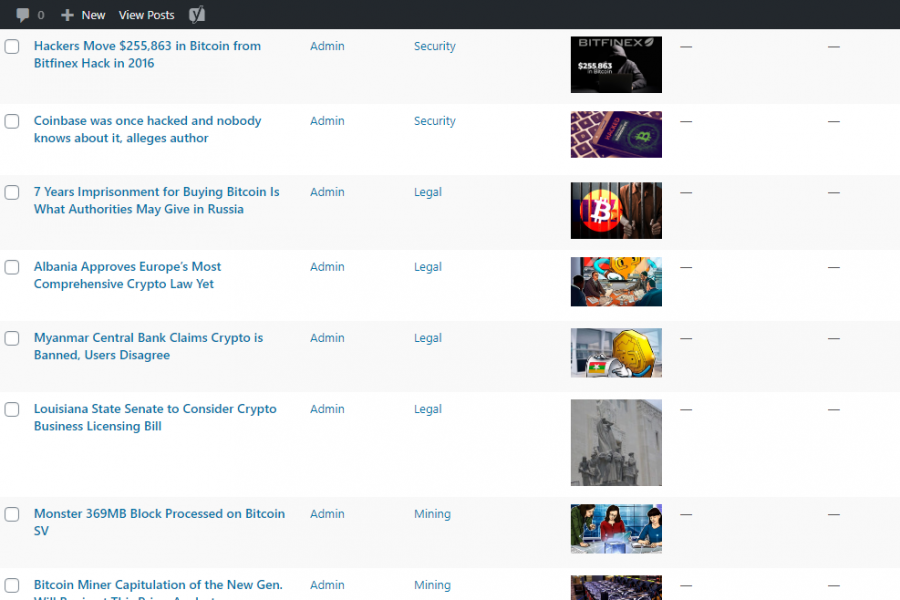Click the Bitfinex hacker featured image thumbnail

click(616, 64)
